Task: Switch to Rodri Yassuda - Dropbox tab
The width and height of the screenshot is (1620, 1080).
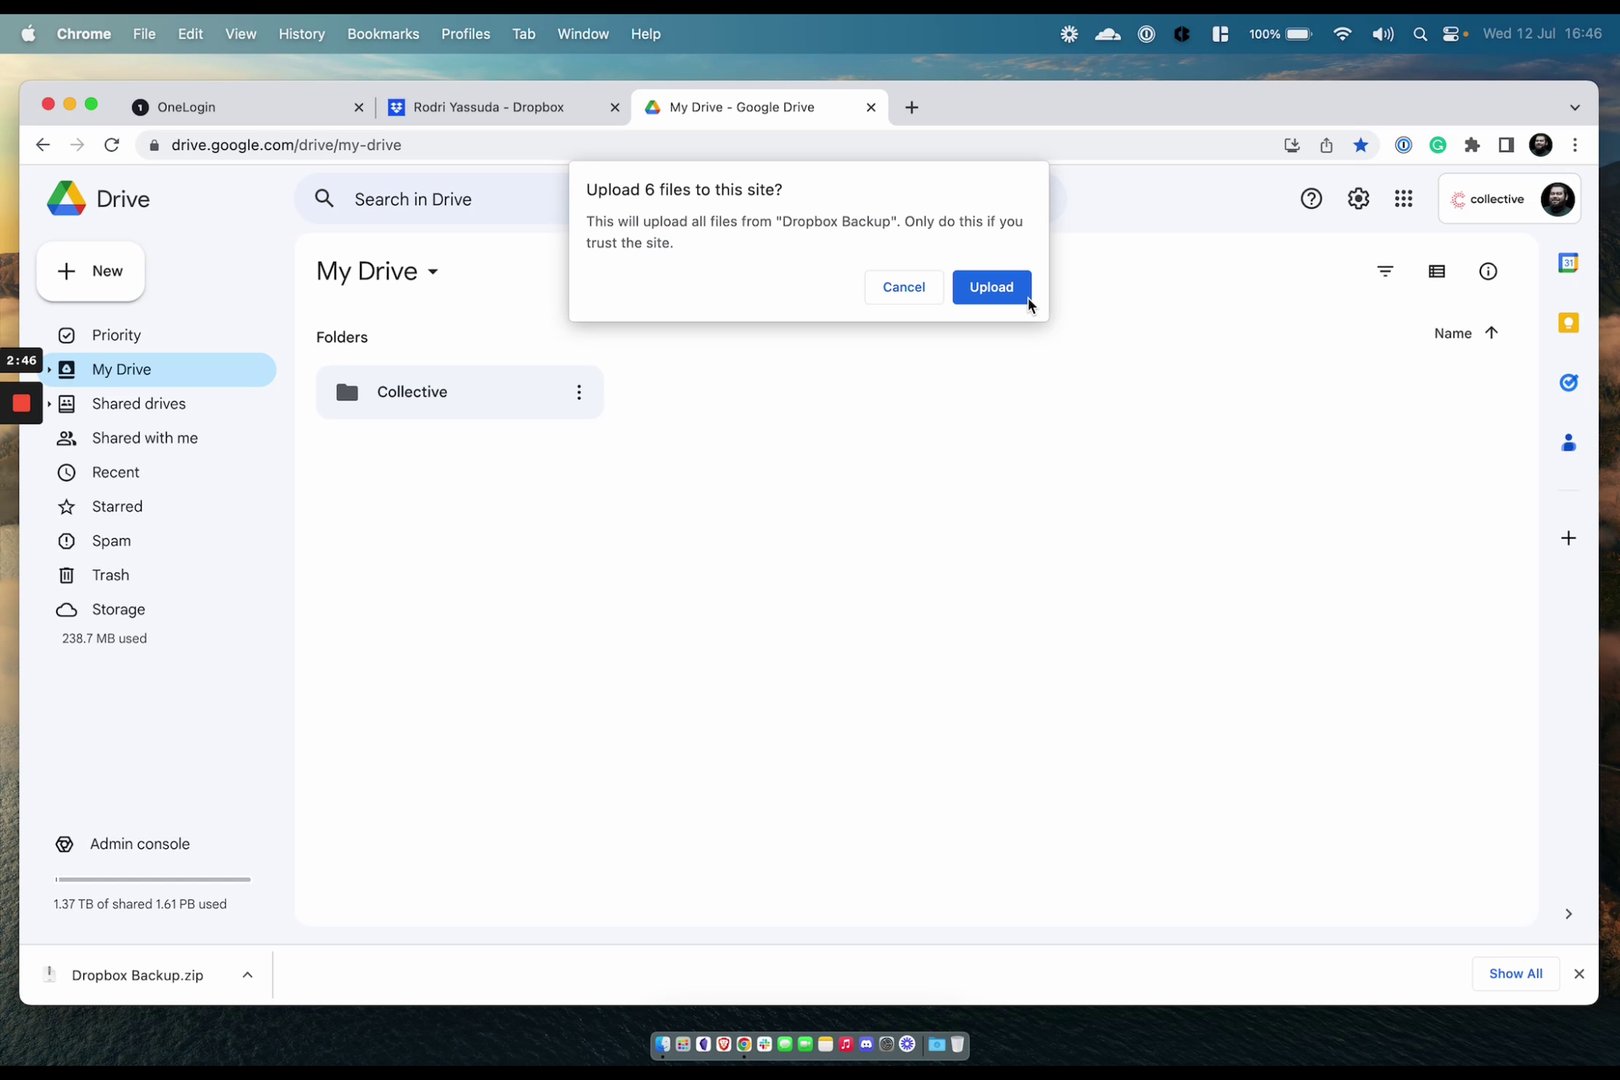Action: click(503, 107)
